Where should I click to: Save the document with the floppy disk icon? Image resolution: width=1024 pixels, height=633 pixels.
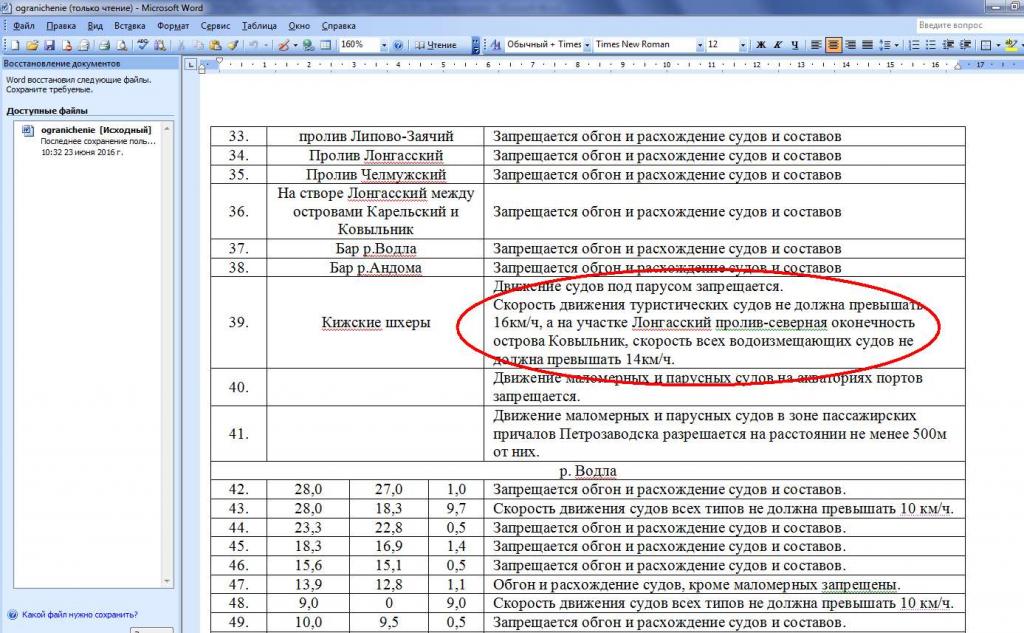(x=49, y=45)
